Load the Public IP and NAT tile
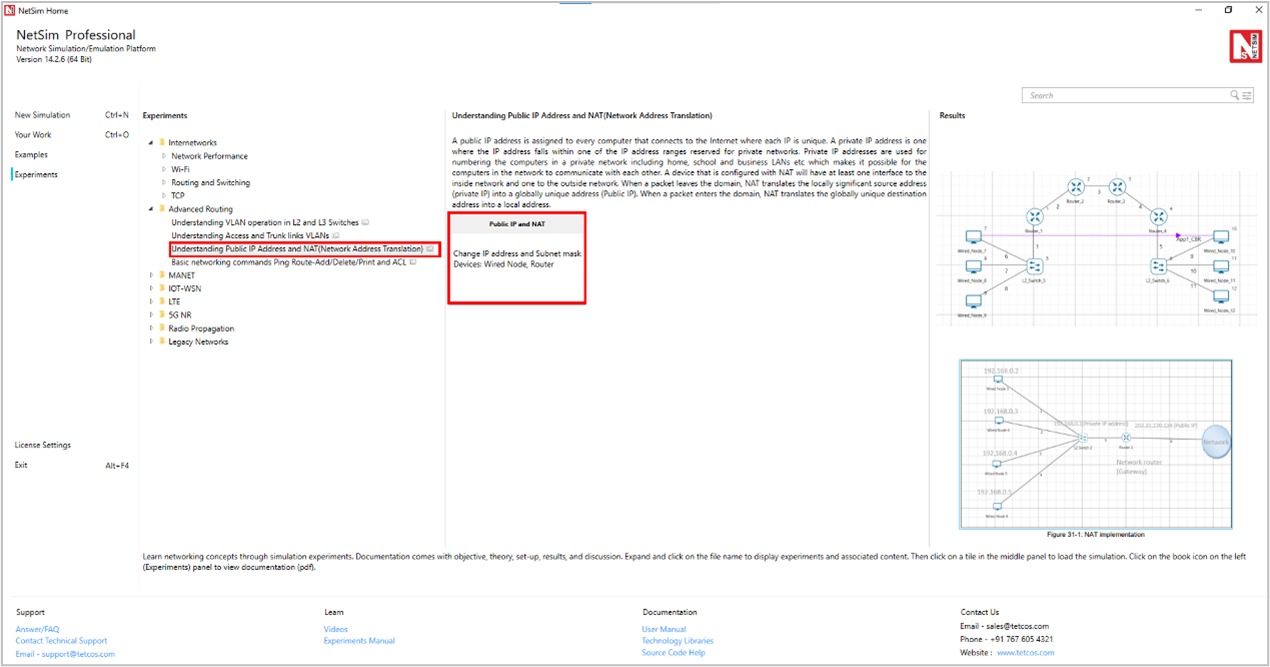The width and height of the screenshot is (1270, 667). click(x=516, y=257)
